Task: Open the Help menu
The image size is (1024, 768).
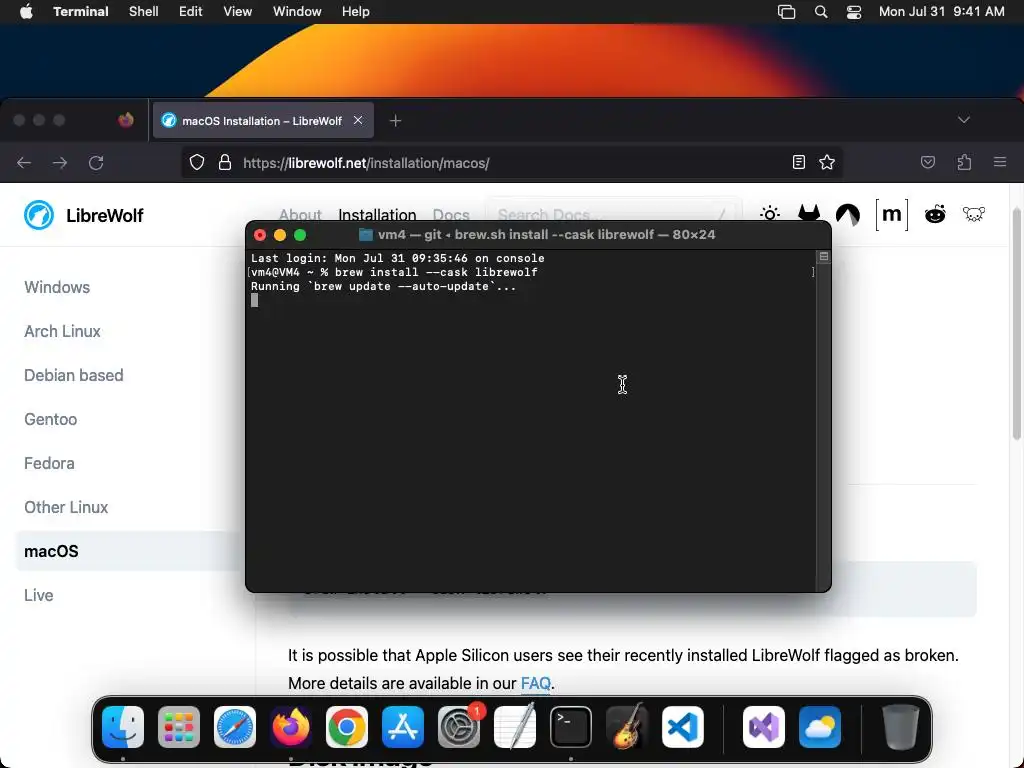Action: click(356, 12)
